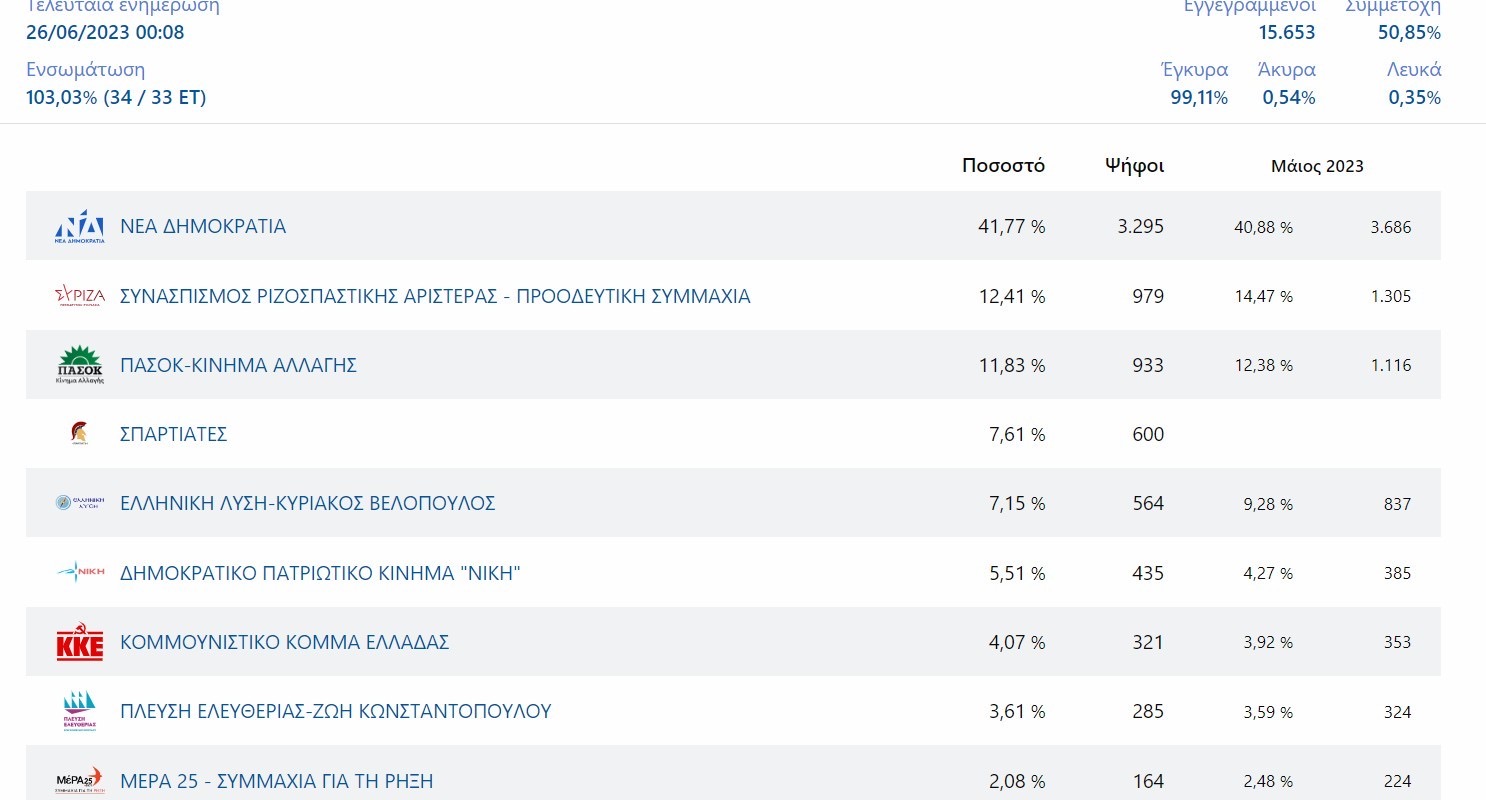Click KKE percentage 4,07 %
This screenshot has width=1486, height=800.
tap(1016, 642)
